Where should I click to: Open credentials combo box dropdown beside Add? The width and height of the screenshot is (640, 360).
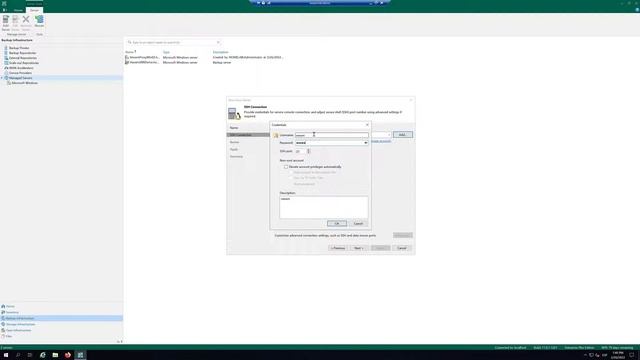point(389,135)
